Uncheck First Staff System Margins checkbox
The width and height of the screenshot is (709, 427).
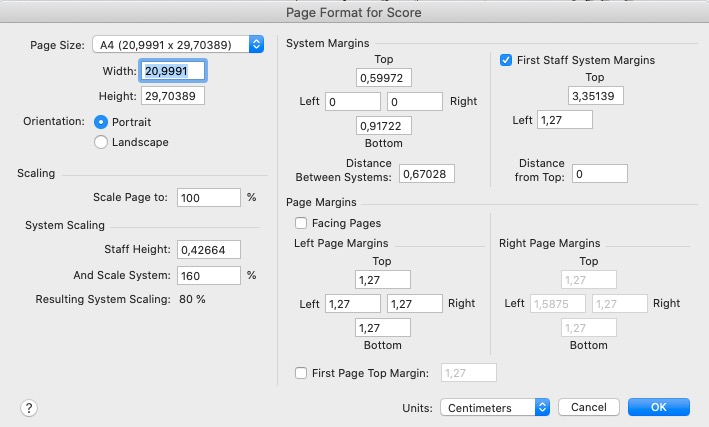(506, 60)
